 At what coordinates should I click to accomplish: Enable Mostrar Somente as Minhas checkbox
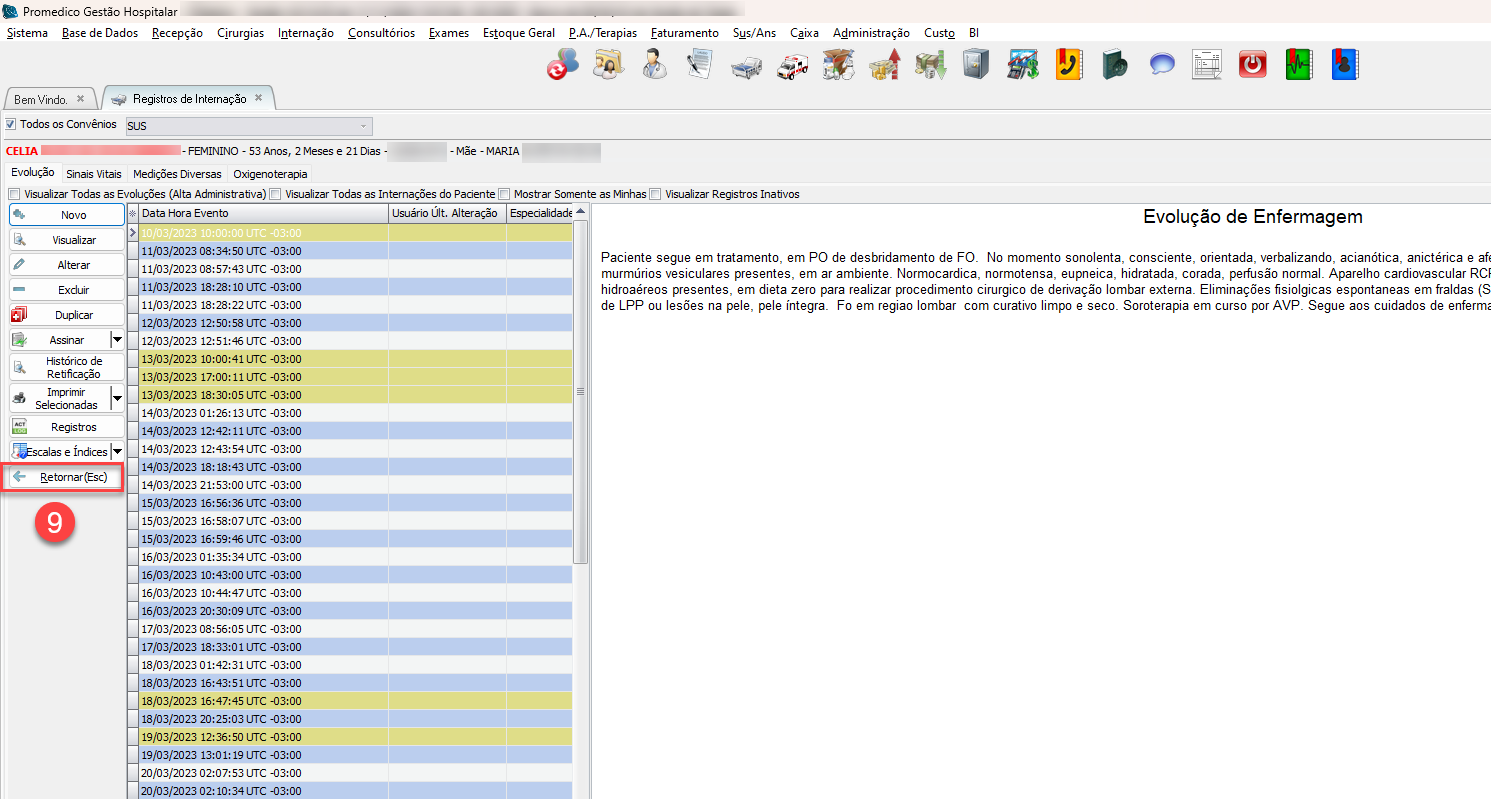505,194
